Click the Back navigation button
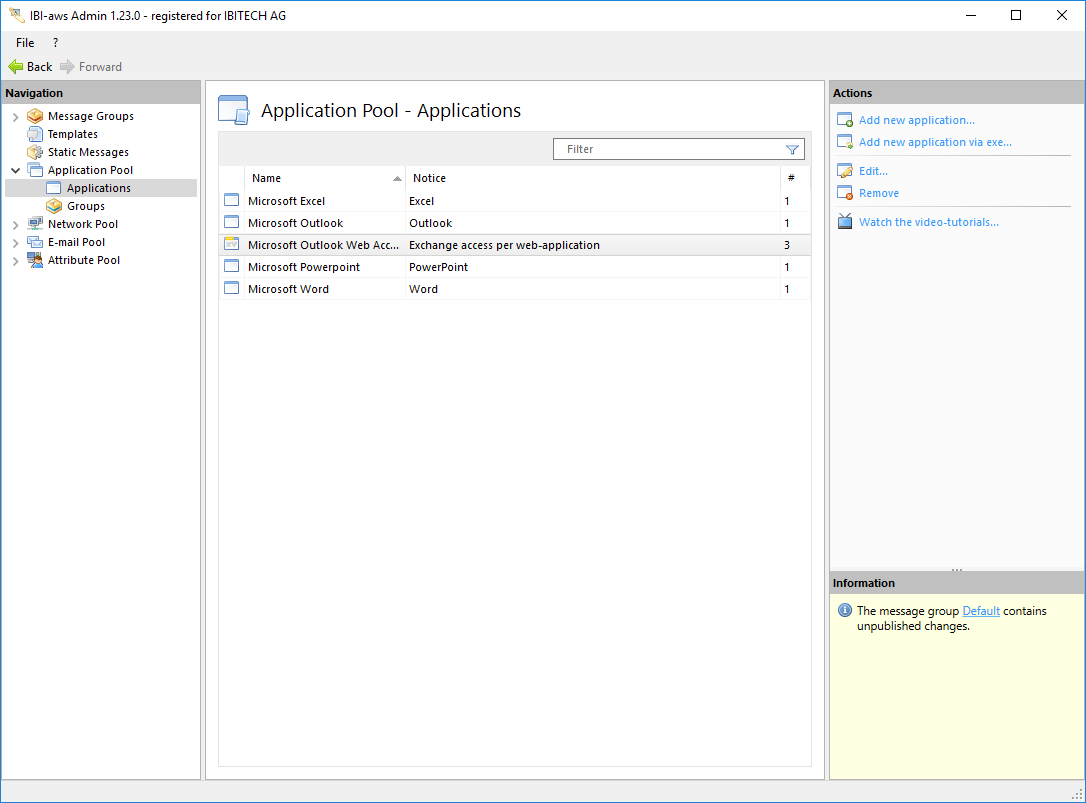The width and height of the screenshot is (1086, 803). [30, 67]
